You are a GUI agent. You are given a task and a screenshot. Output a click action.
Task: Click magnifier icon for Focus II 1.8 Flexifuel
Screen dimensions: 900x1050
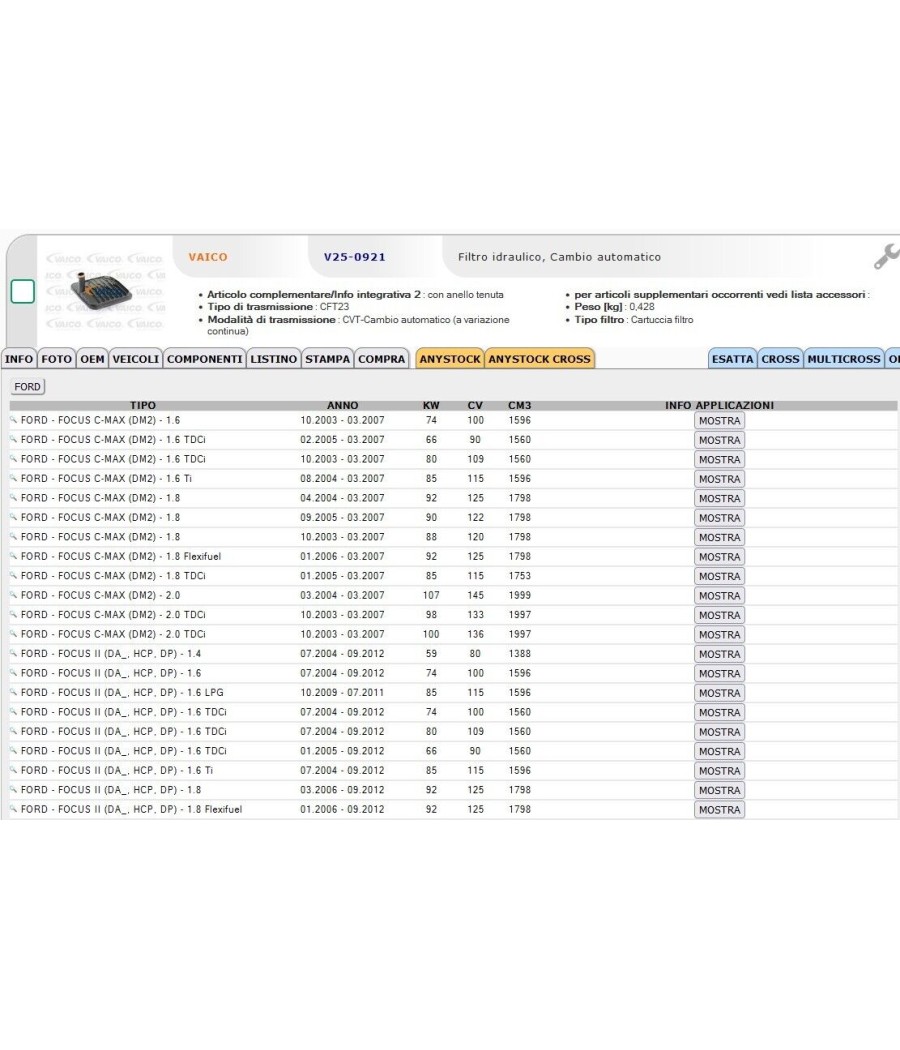13,809
